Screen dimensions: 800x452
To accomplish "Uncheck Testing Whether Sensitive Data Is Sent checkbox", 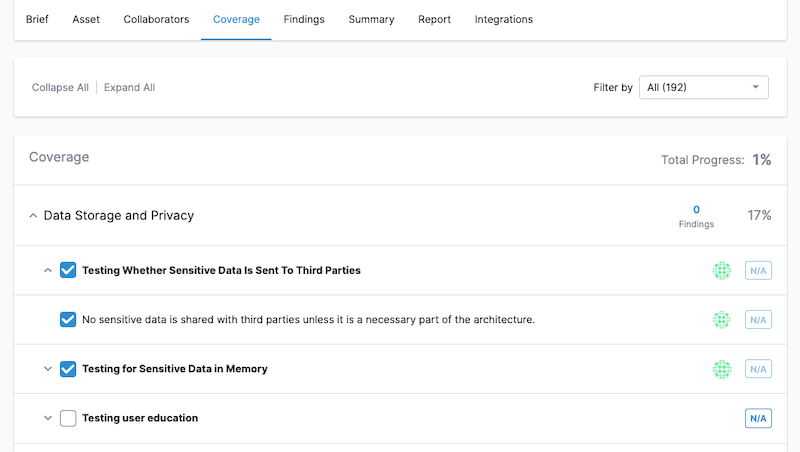I will coord(68,270).
